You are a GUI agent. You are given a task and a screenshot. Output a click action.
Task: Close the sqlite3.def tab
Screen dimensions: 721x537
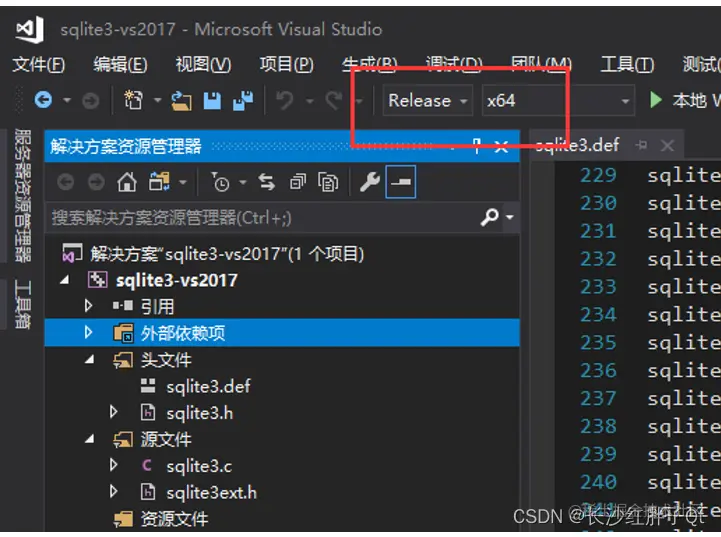click(x=667, y=146)
